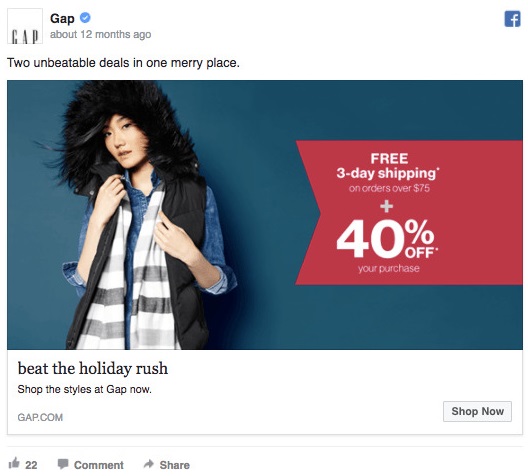Open the Gap page name link
Screen dimensions: 528x476
coord(62,18)
